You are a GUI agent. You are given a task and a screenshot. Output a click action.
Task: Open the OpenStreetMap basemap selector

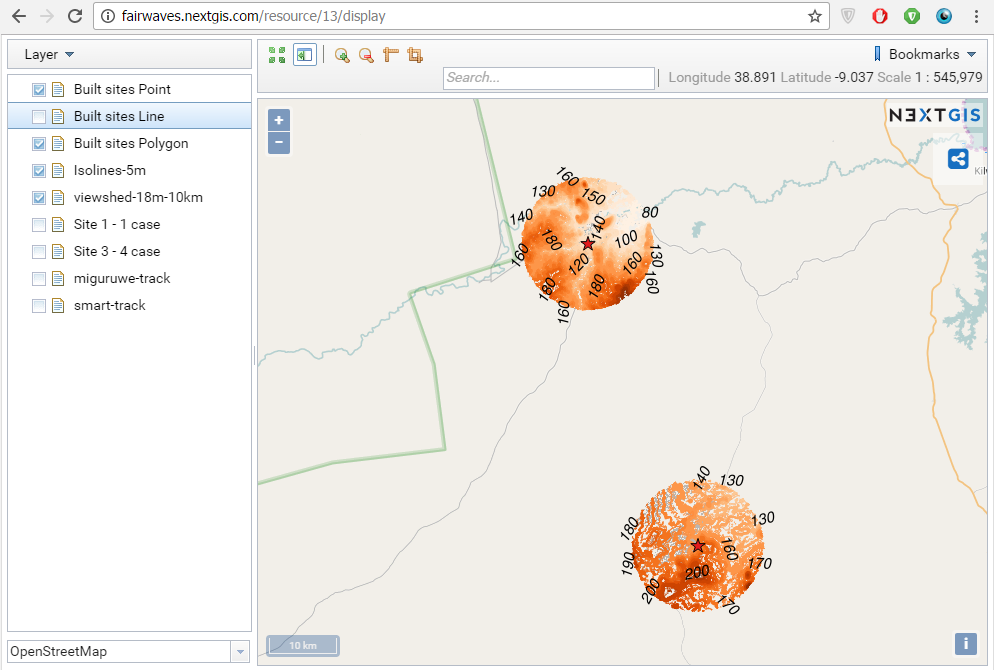[128, 652]
